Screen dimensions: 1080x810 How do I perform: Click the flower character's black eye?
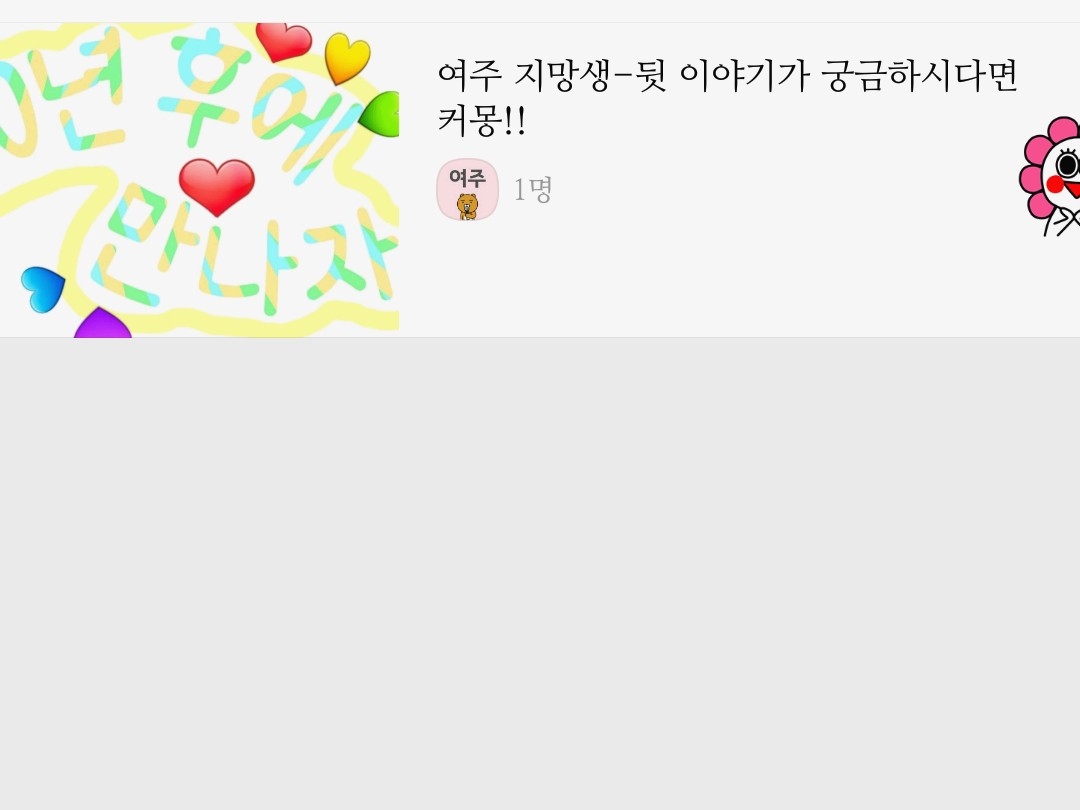(1068, 165)
